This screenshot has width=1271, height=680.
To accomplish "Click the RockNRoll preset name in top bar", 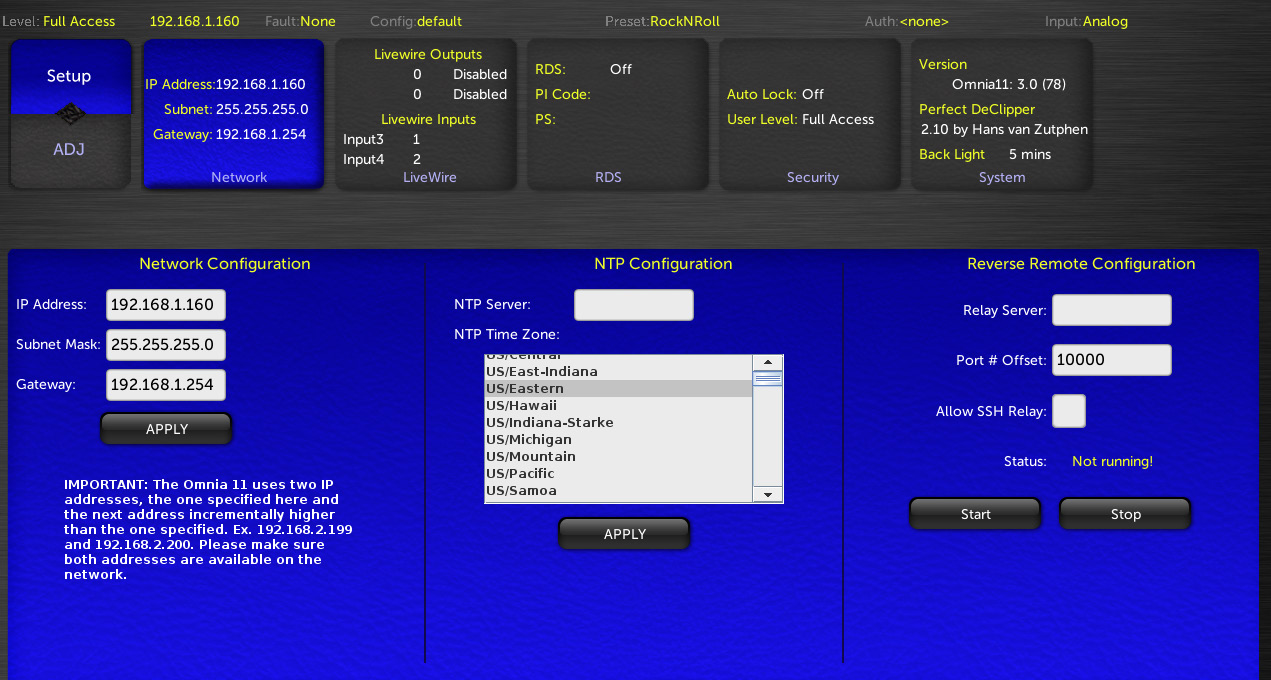I will 685,21.
